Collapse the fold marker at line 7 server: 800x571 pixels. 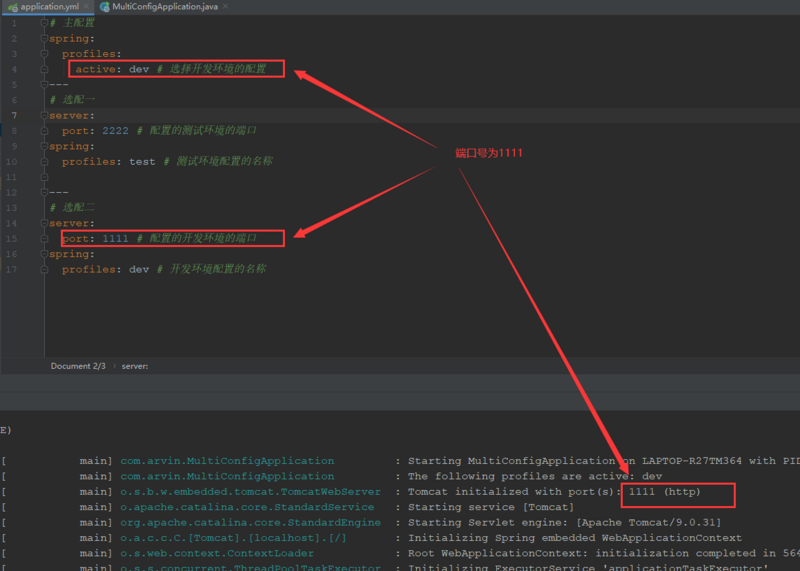(x=44, y=116)
